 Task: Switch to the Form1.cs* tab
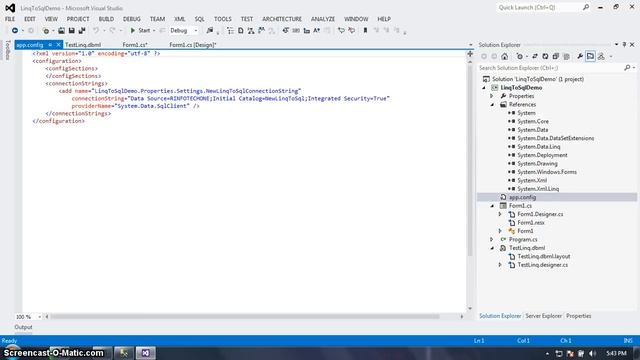tap(135, 45)
